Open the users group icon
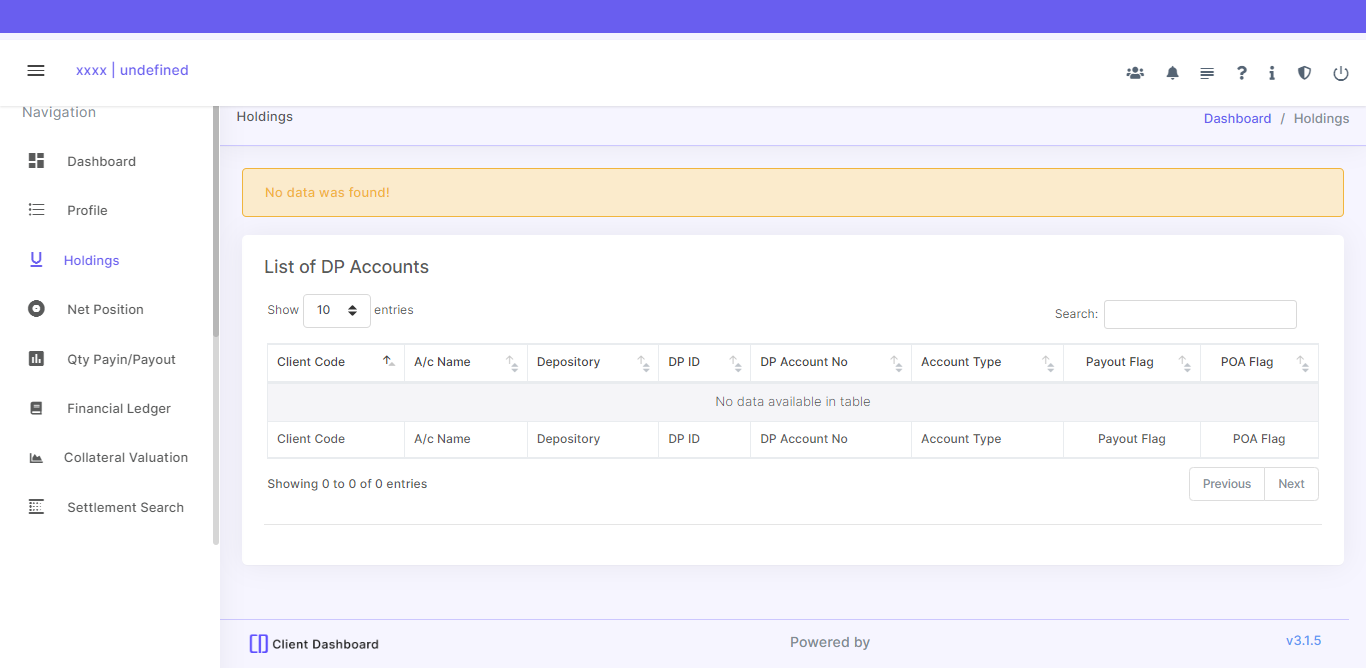Viewport: 1366px width, 668px height. [1135, 73]
